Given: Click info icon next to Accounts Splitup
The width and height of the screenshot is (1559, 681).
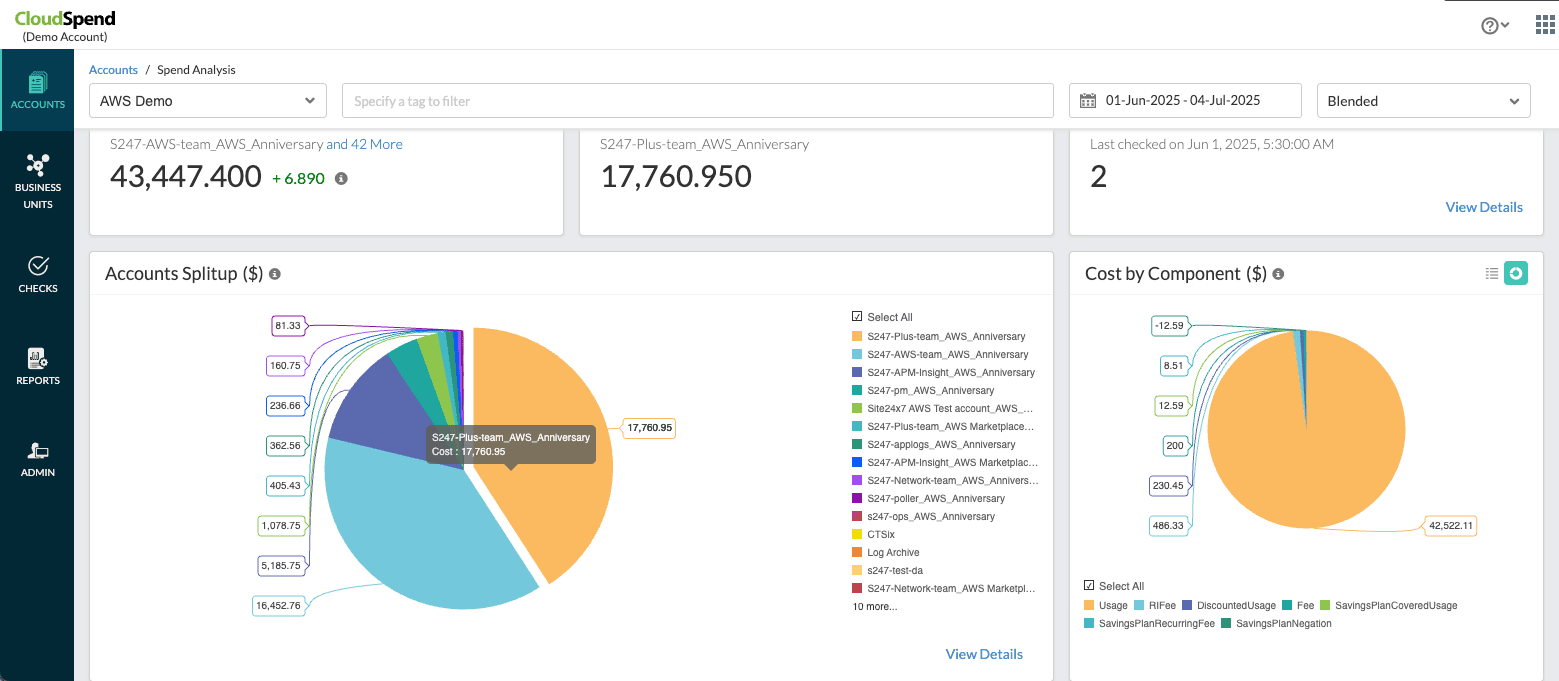Looking at the screenshot, I should pos(275,274).
